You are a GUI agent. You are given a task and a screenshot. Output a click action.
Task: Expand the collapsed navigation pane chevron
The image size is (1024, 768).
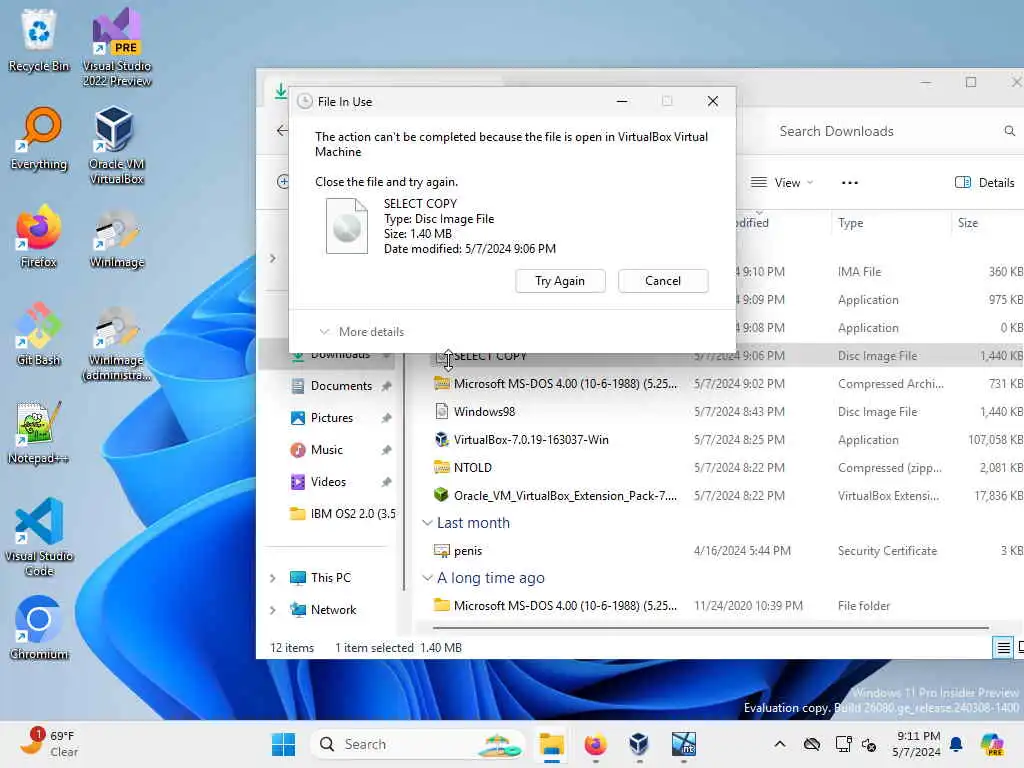(273, 259)
